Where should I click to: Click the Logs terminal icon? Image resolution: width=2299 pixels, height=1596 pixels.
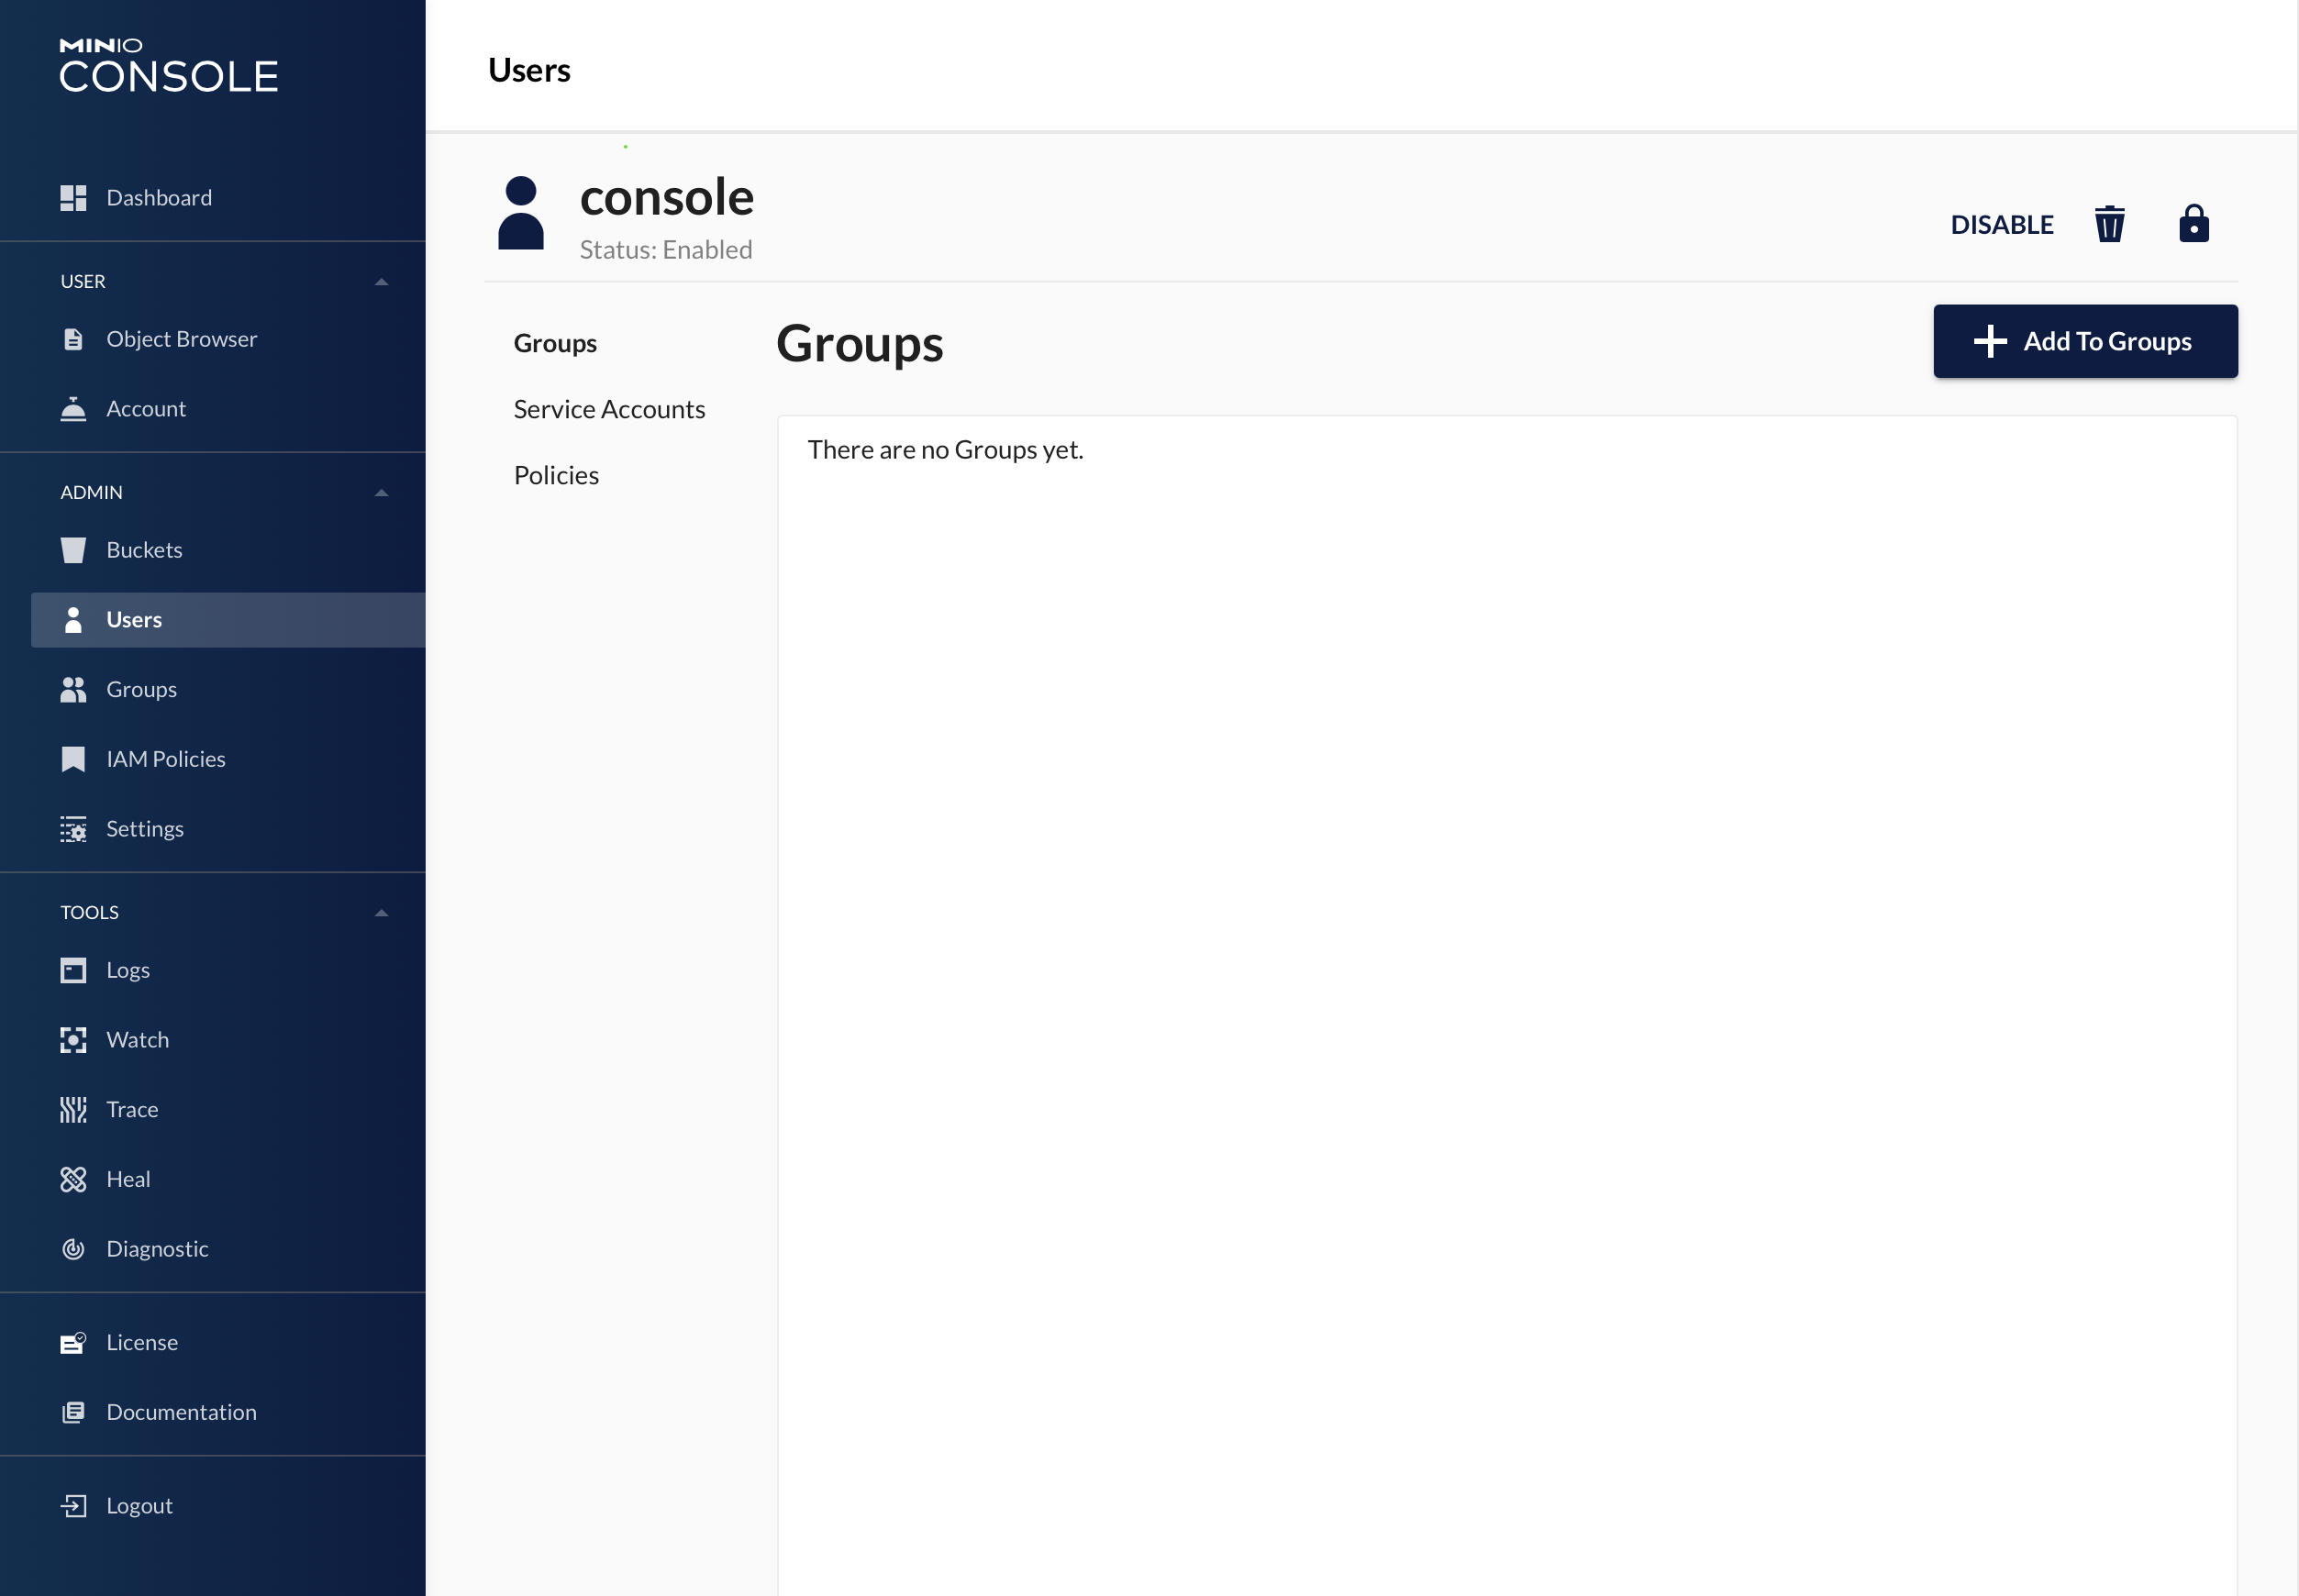click(73, 970)
